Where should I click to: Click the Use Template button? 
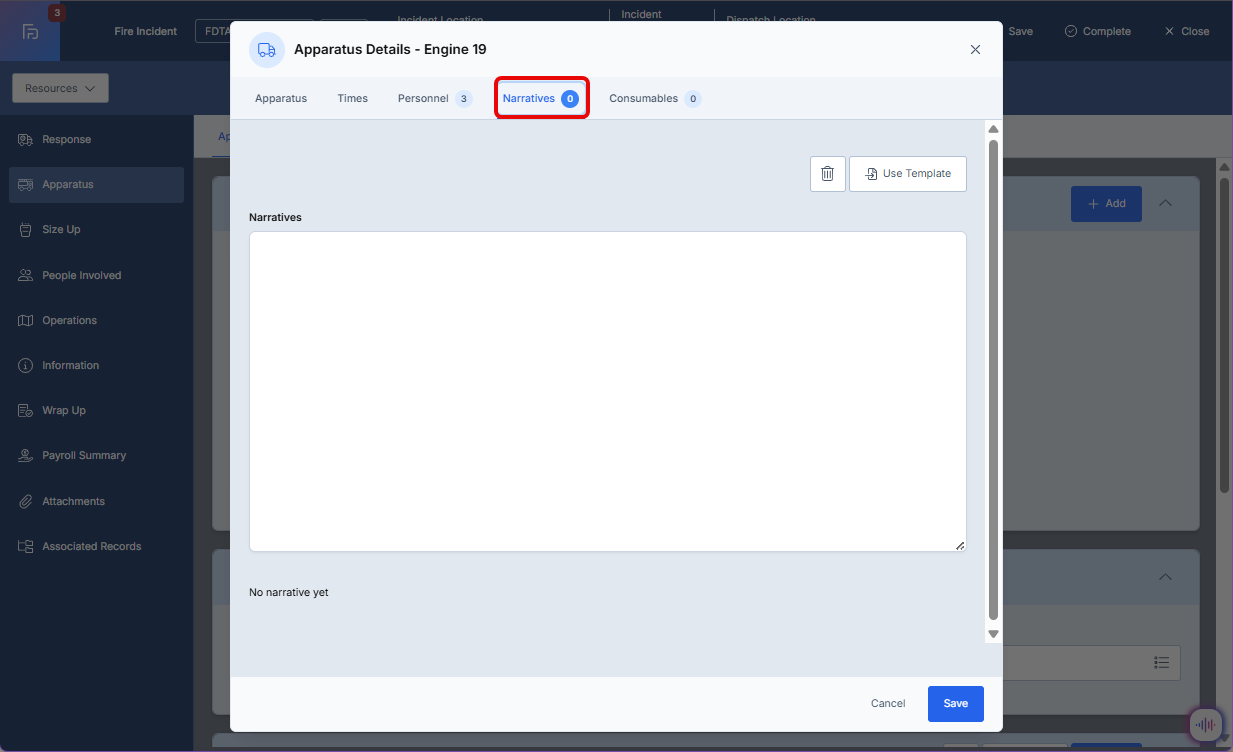[x=908, y=174]
